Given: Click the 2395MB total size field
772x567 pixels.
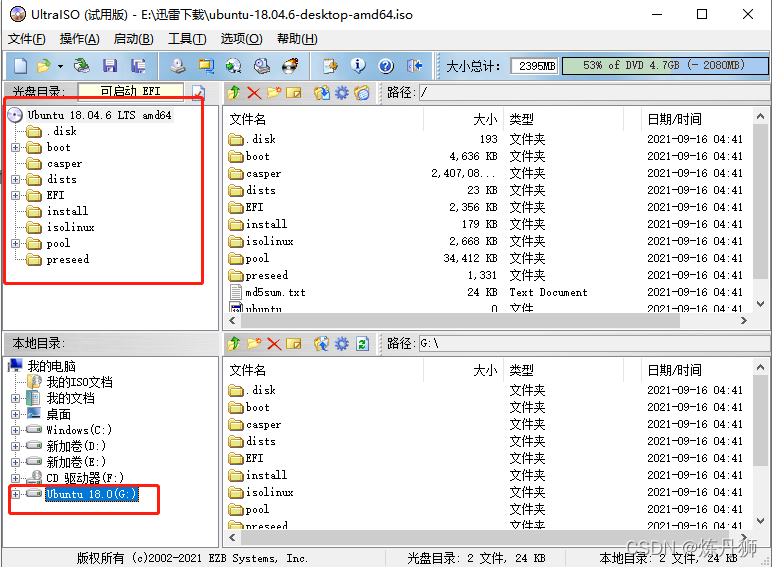Looking at the screenshot, I should coord(535,66).
